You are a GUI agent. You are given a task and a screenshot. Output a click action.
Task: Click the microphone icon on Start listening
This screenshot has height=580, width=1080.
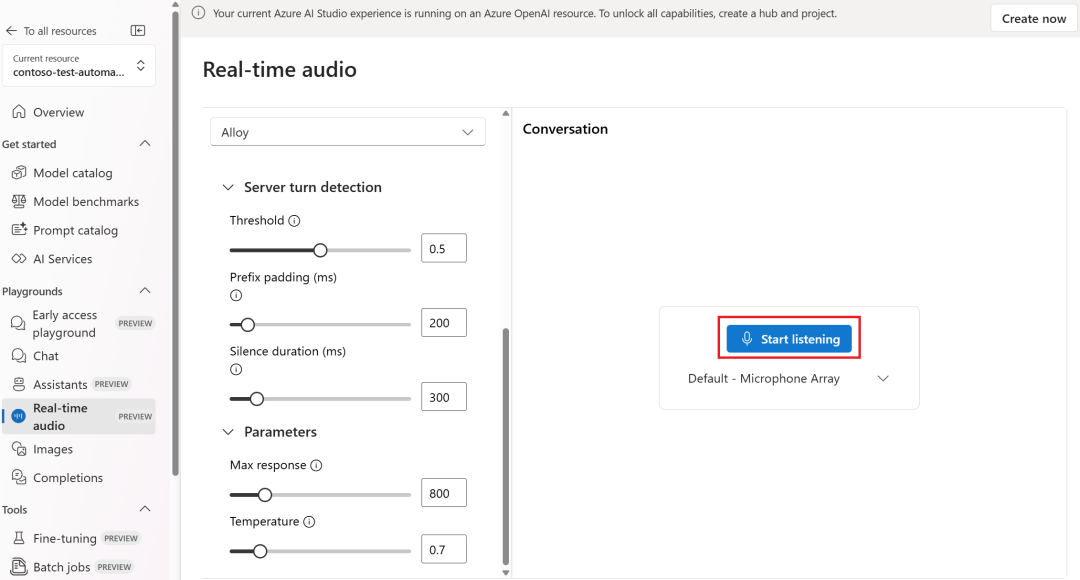[x=747, y=339]
